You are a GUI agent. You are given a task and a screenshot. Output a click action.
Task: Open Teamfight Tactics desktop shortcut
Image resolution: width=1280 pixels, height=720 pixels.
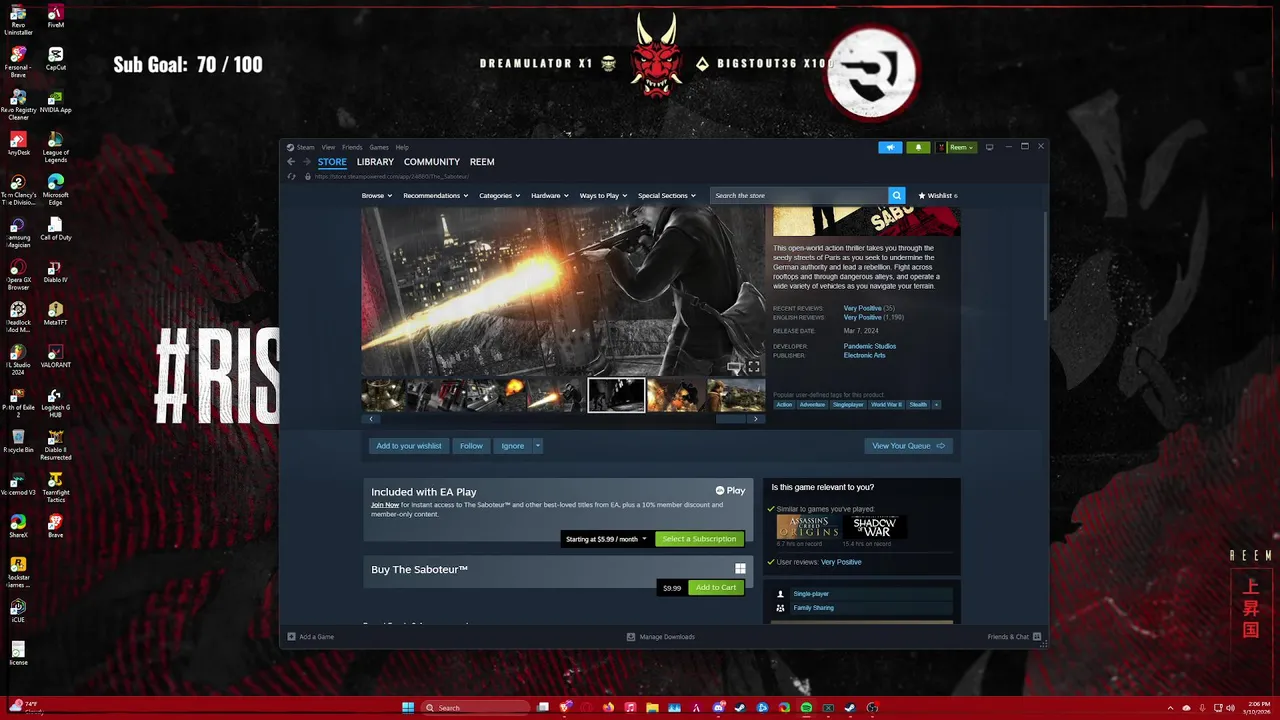[56, 488]
